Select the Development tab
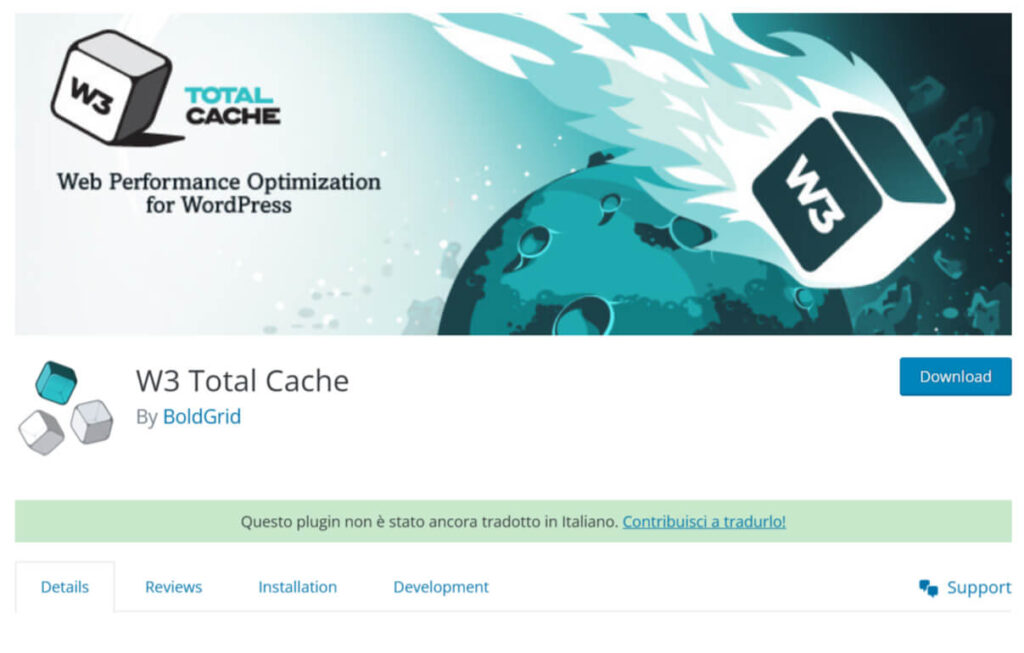Viewport: 1024px width, 653px height. tap(441, 587)
